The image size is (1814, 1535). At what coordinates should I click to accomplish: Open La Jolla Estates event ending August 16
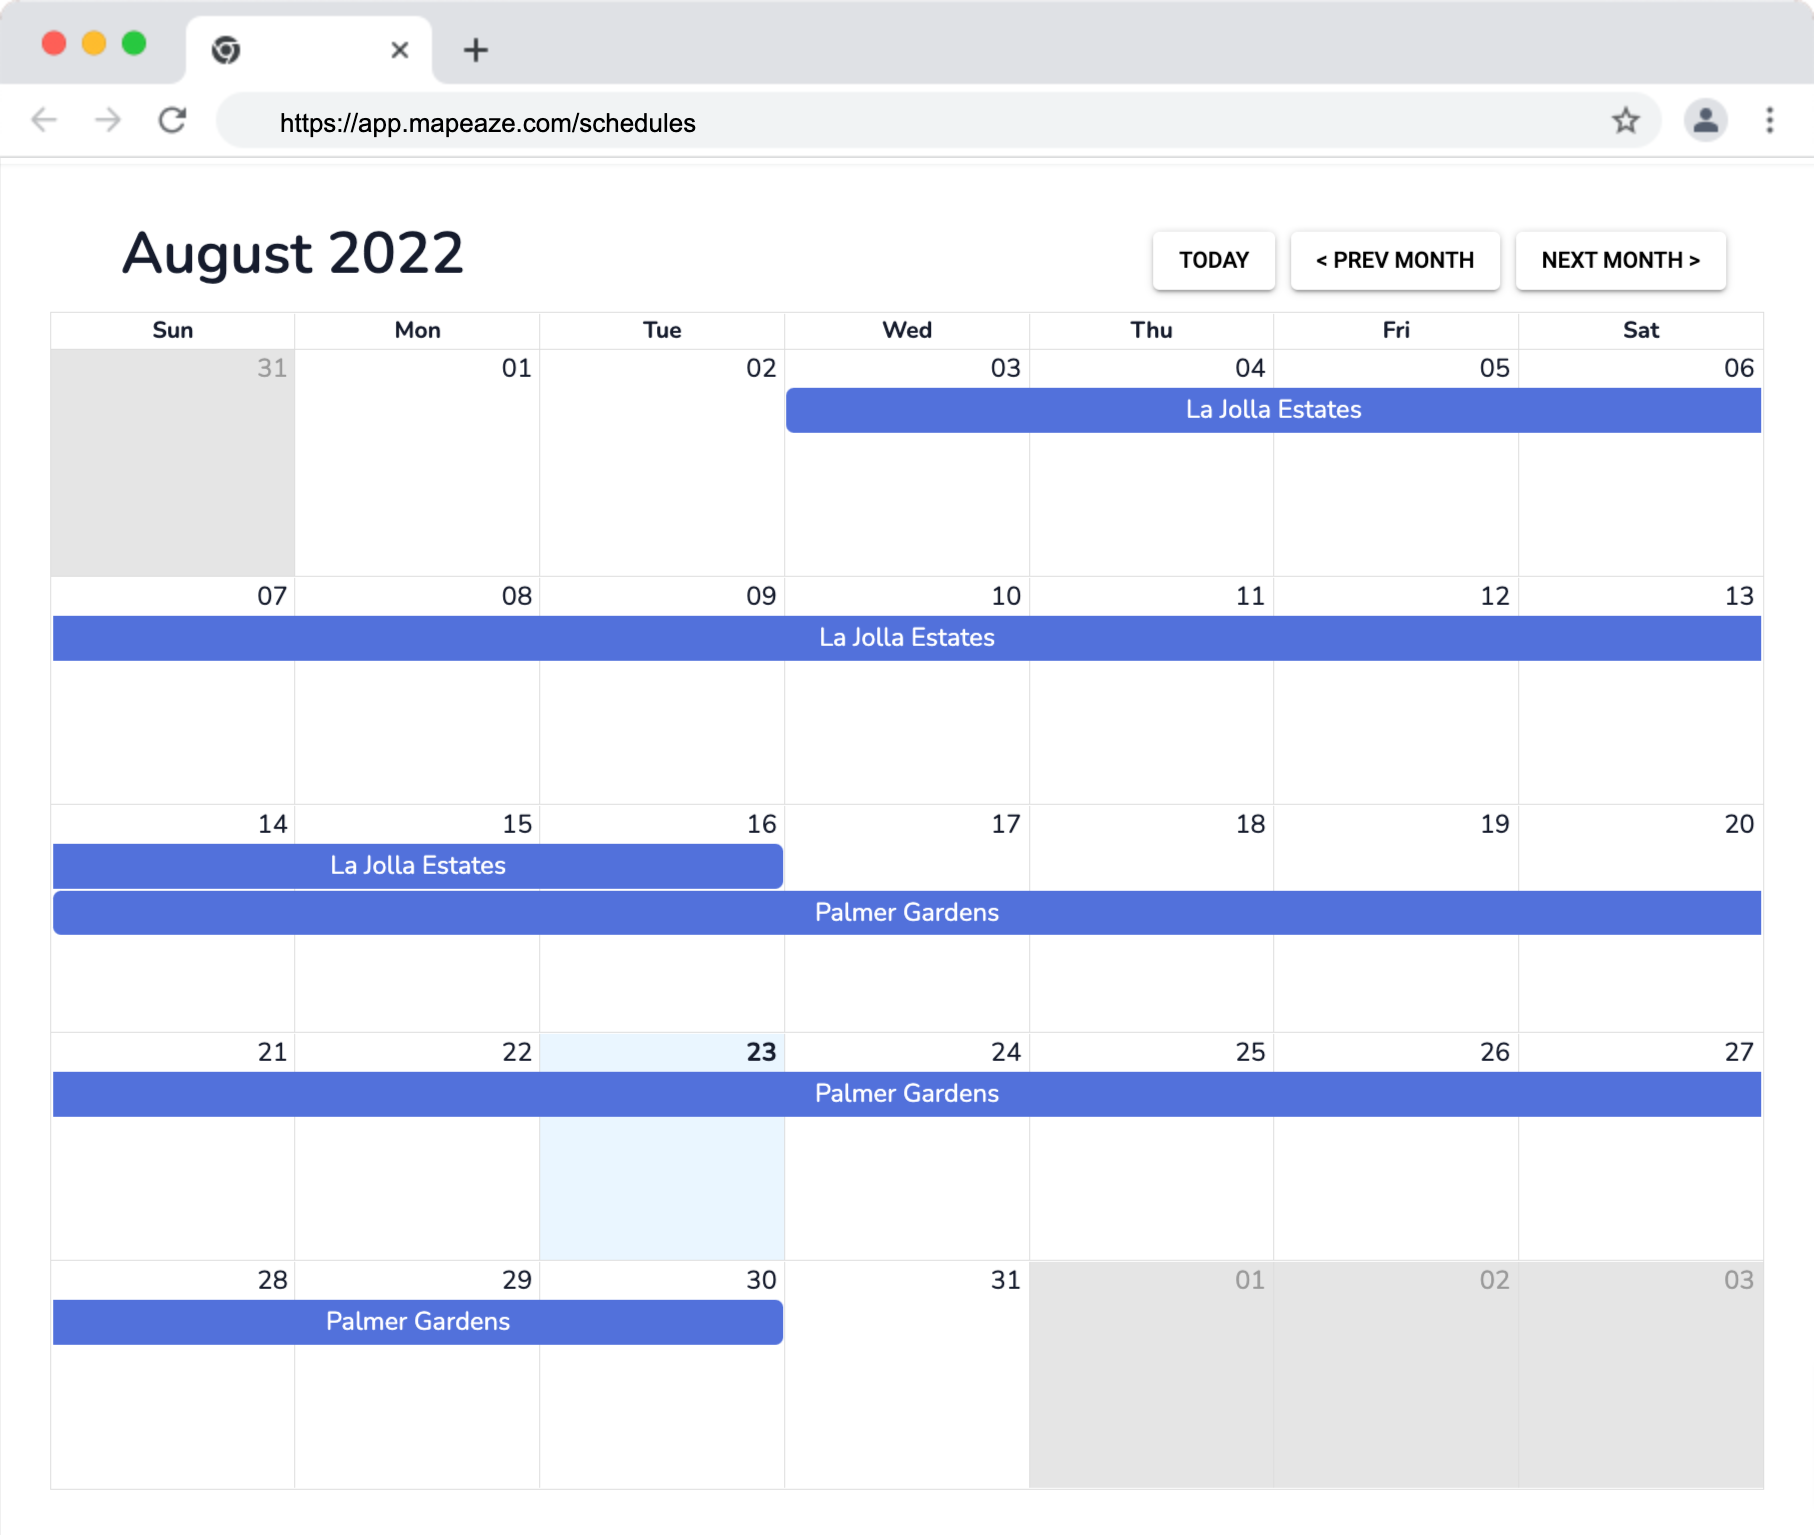(417, 866)
